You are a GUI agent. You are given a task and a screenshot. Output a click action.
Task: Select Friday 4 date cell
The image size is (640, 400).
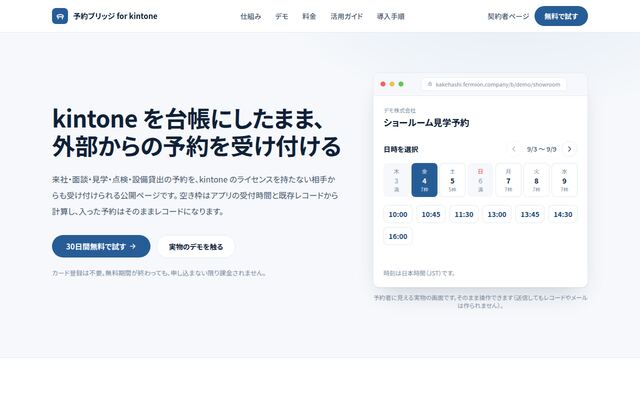(x=424, y=180)
